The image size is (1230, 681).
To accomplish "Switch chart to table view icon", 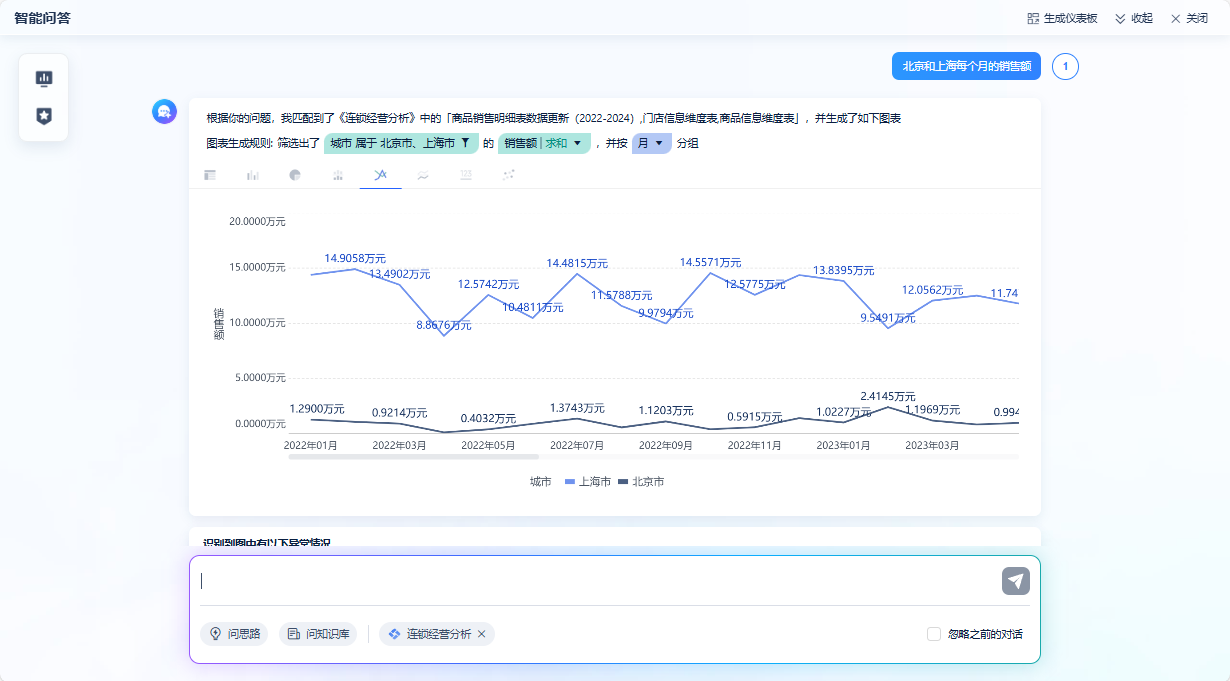I will (210, 175).
